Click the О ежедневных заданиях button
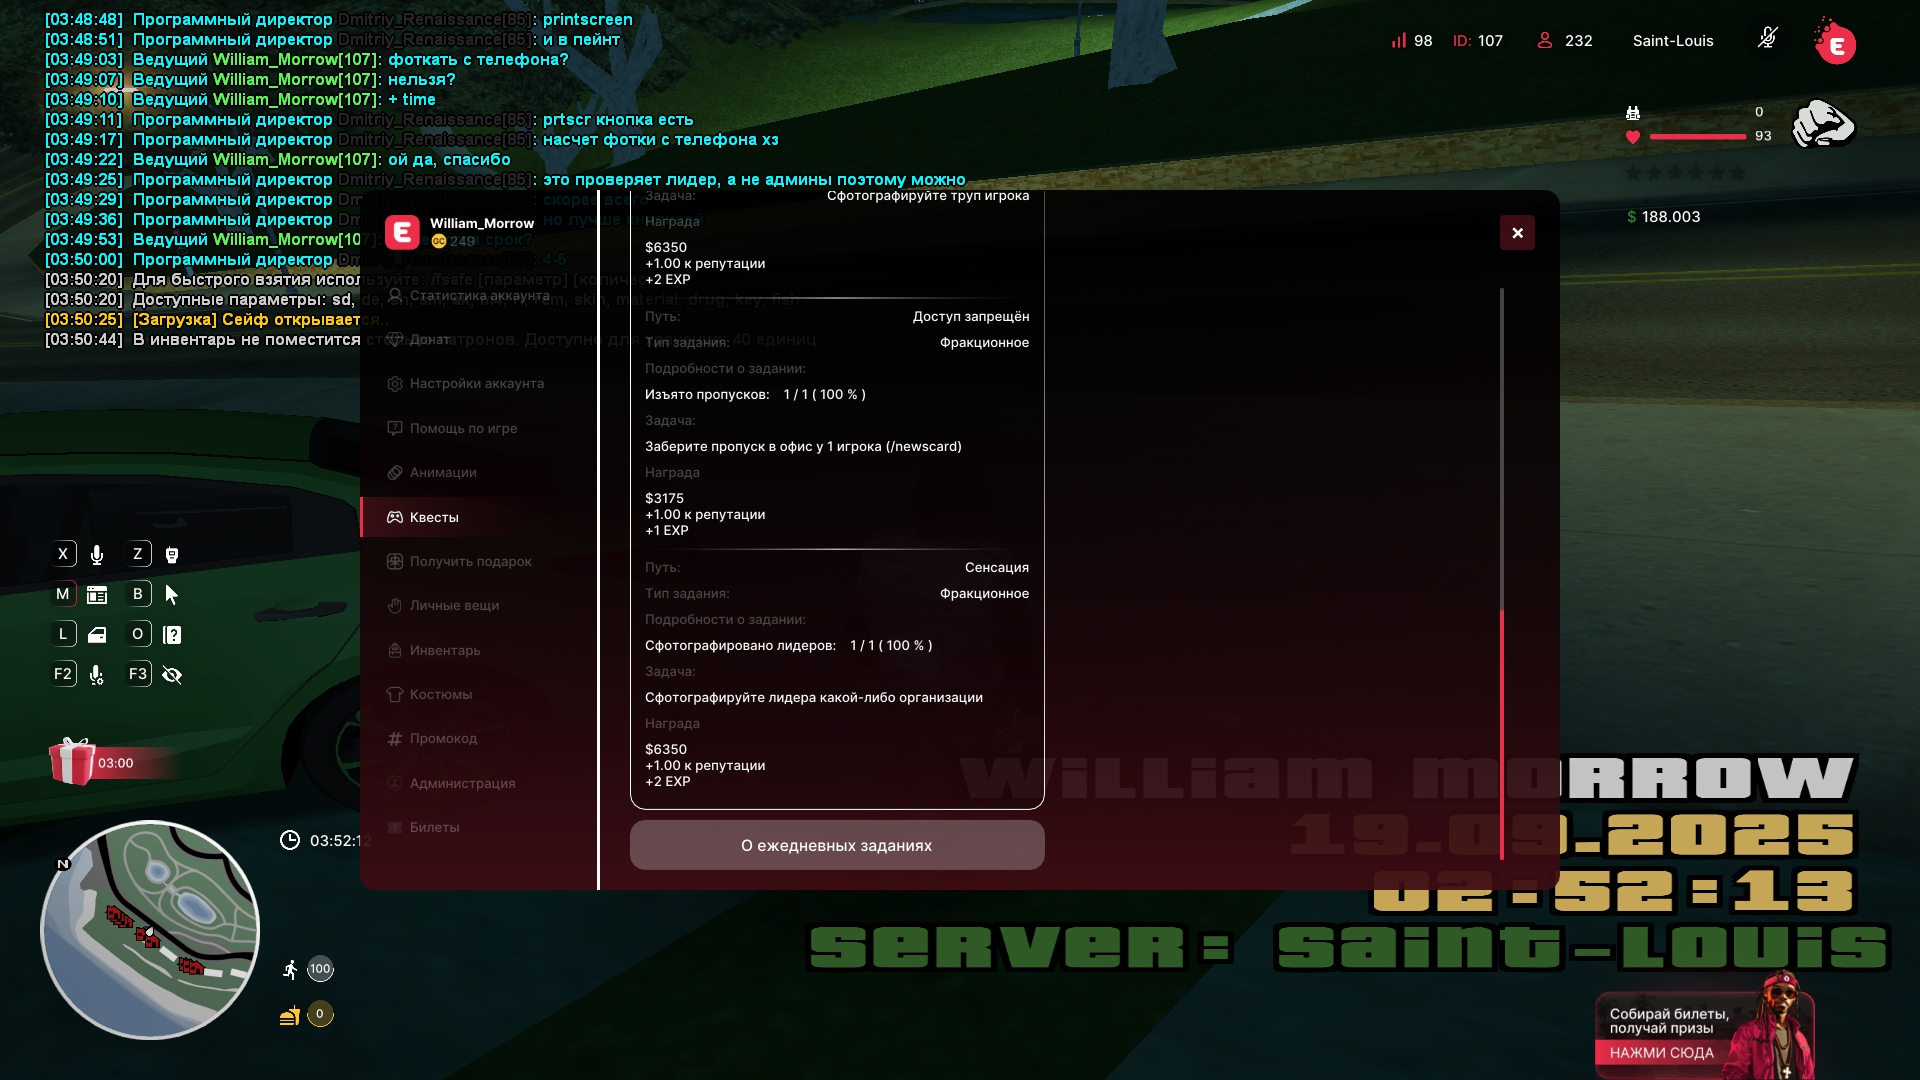This screenshot has width=1920, height=1080. [x=837, y=845]
